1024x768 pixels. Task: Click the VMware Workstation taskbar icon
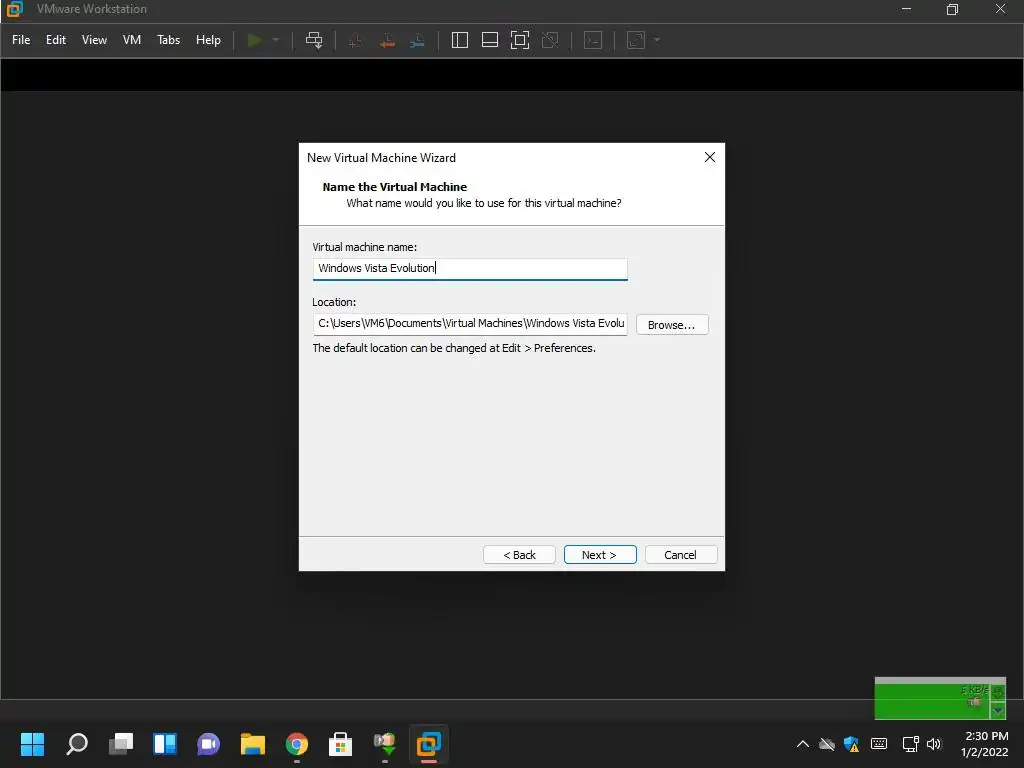[428, 744]
